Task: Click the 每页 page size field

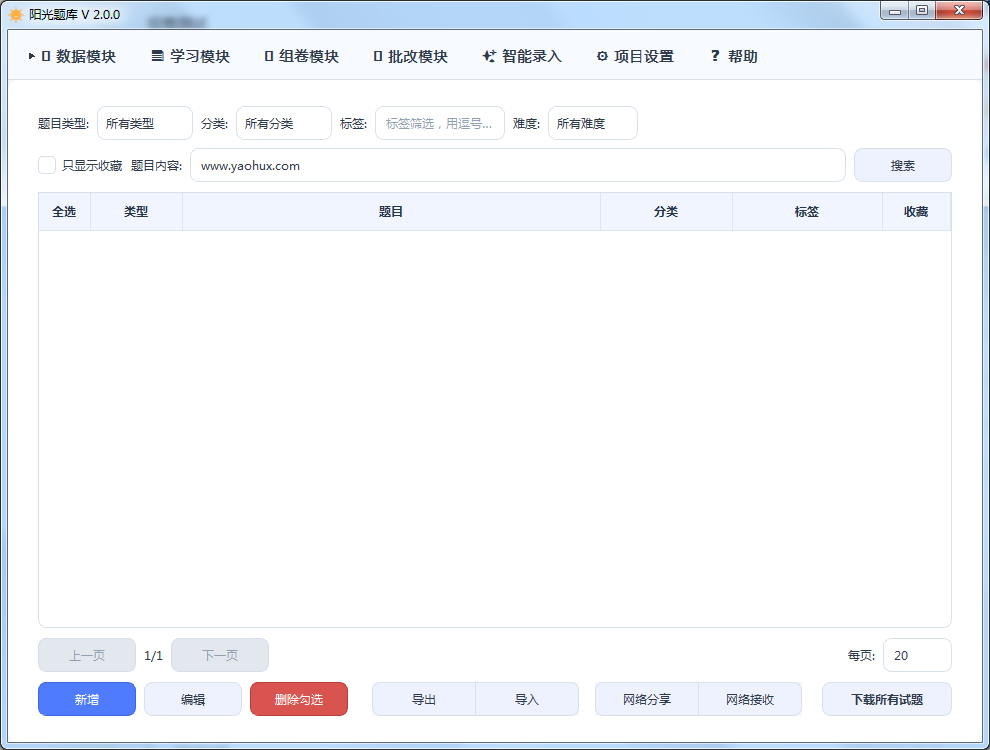Action: tap(916, 655)
